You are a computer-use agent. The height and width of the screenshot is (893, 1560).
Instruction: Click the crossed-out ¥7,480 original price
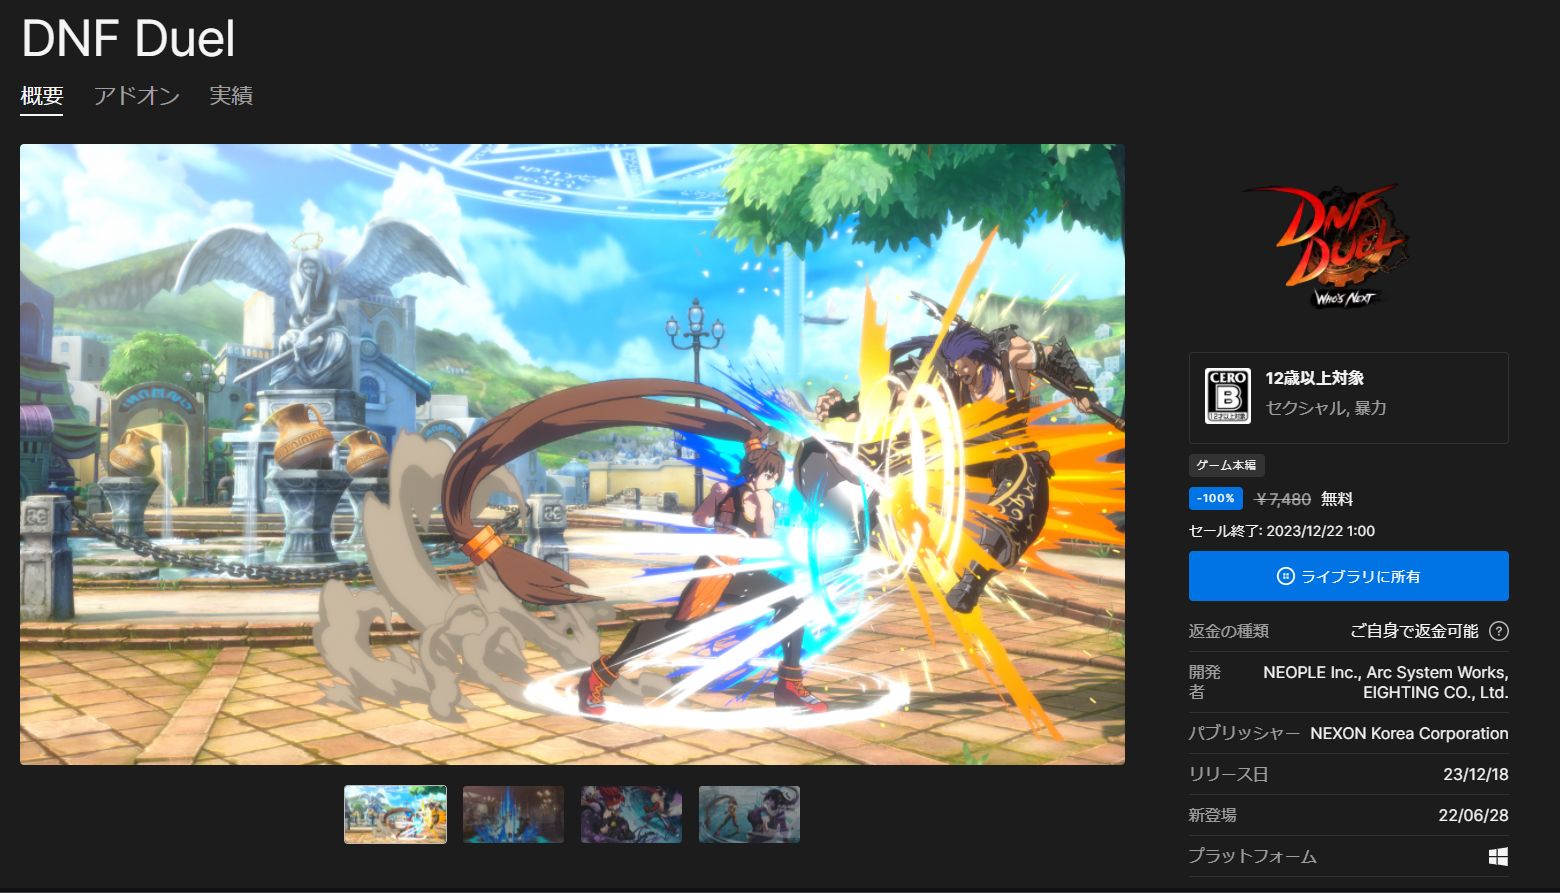tap(1285, 498)
